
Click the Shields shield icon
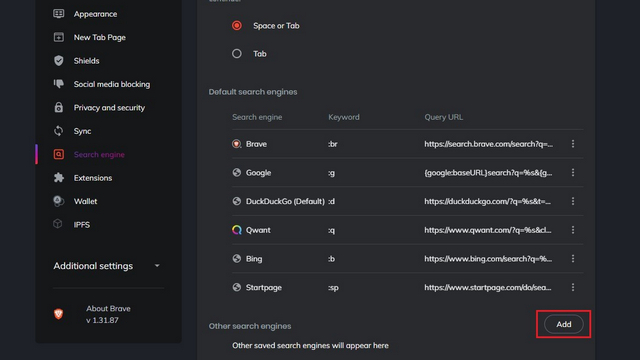point(58,60)
